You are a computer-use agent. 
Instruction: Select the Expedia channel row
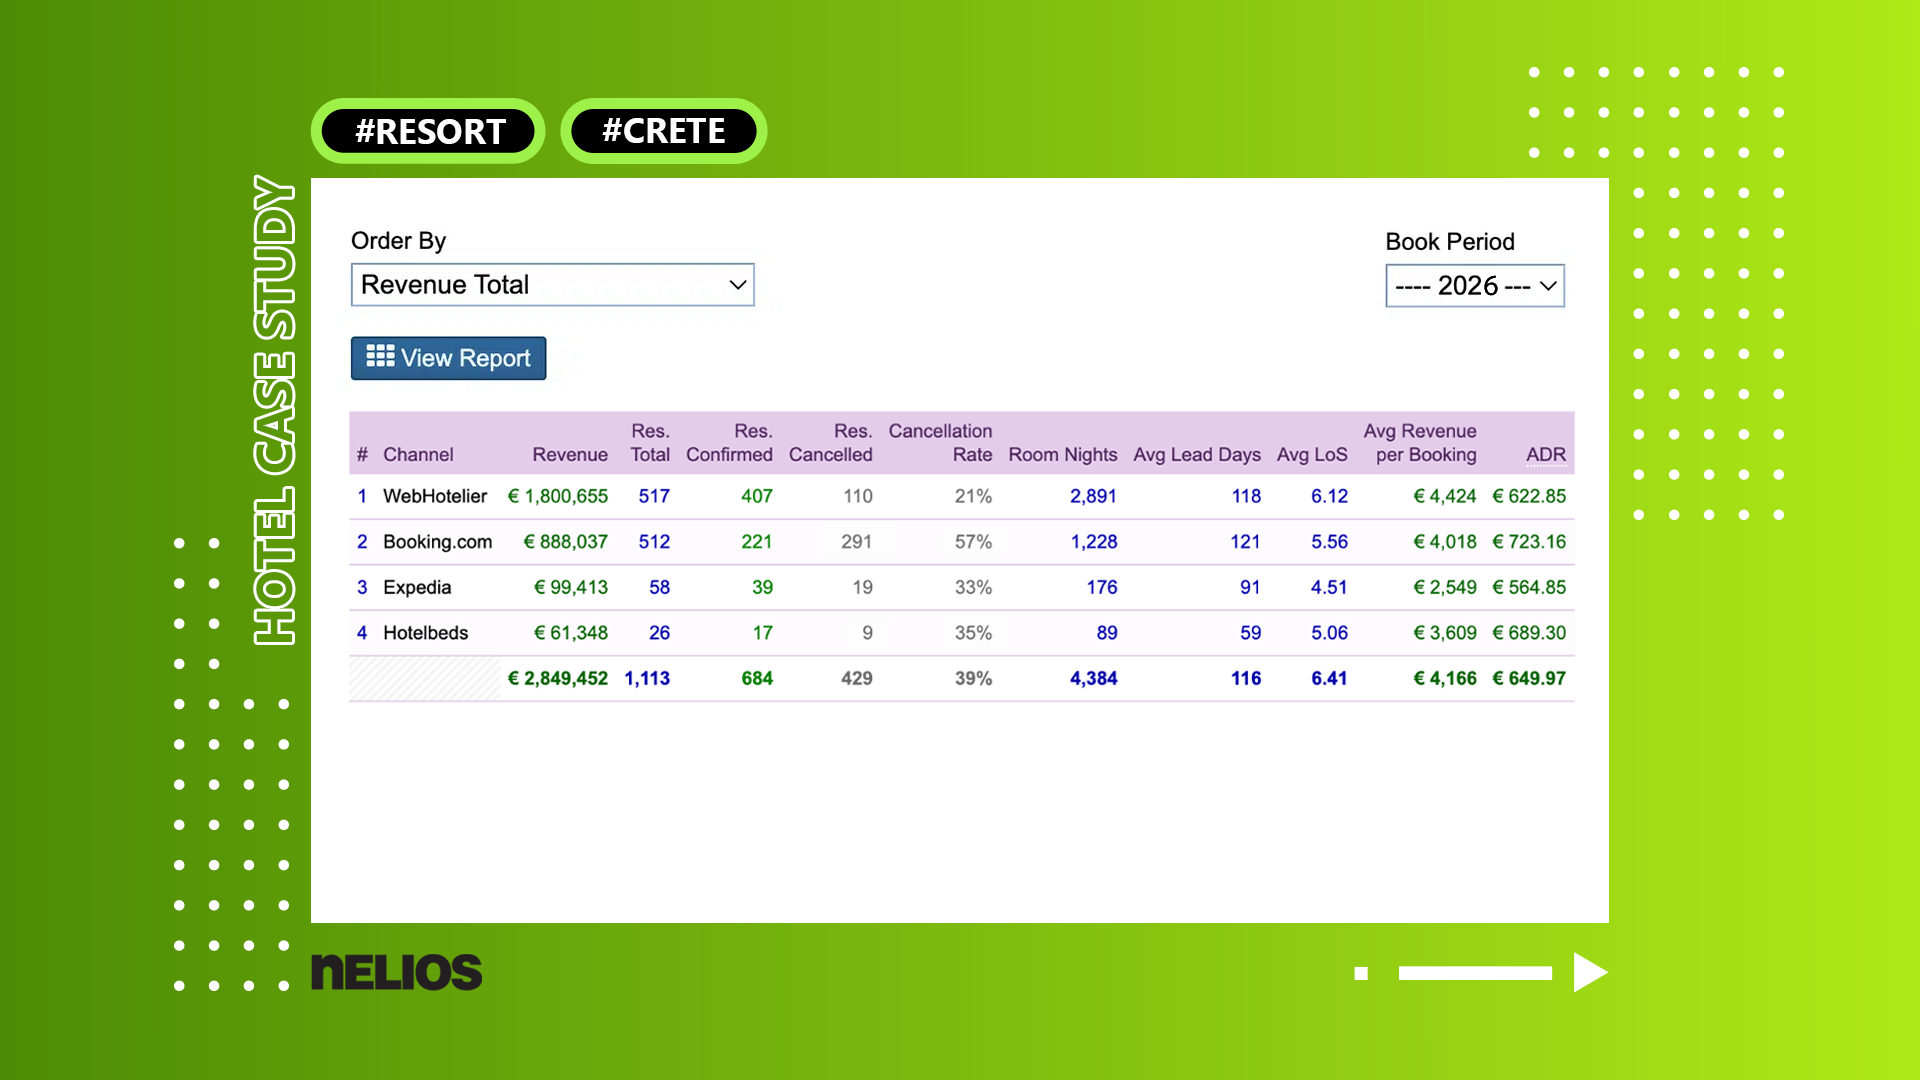click(962, 587)
